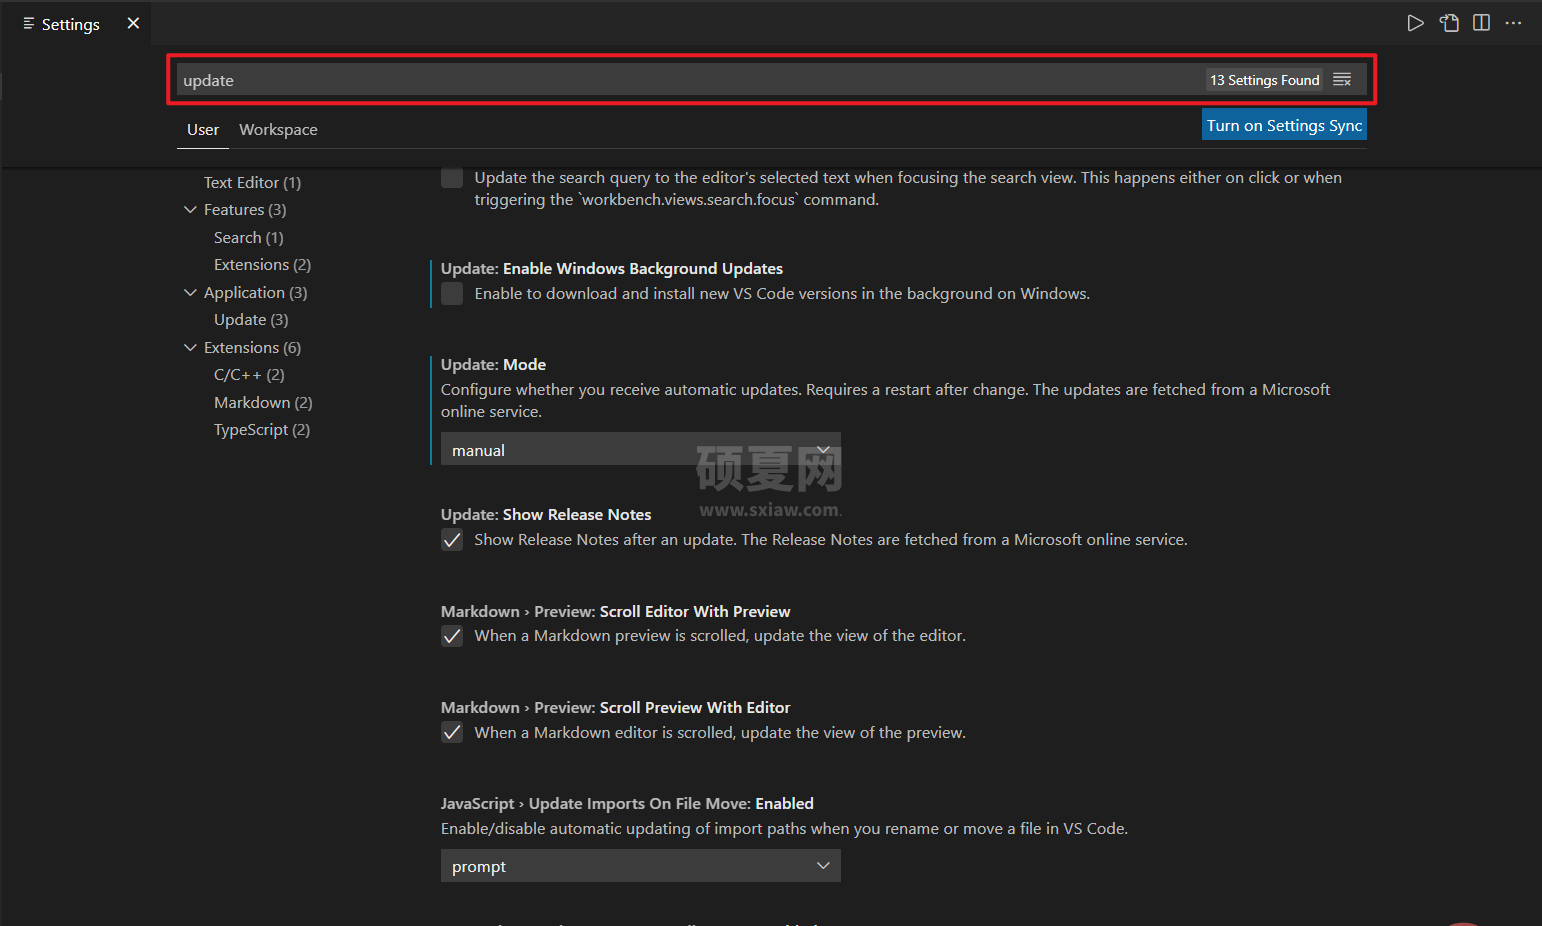Select Application (3) in settings tree
This screenshot has height=926, width=1542.
[255, 293]
